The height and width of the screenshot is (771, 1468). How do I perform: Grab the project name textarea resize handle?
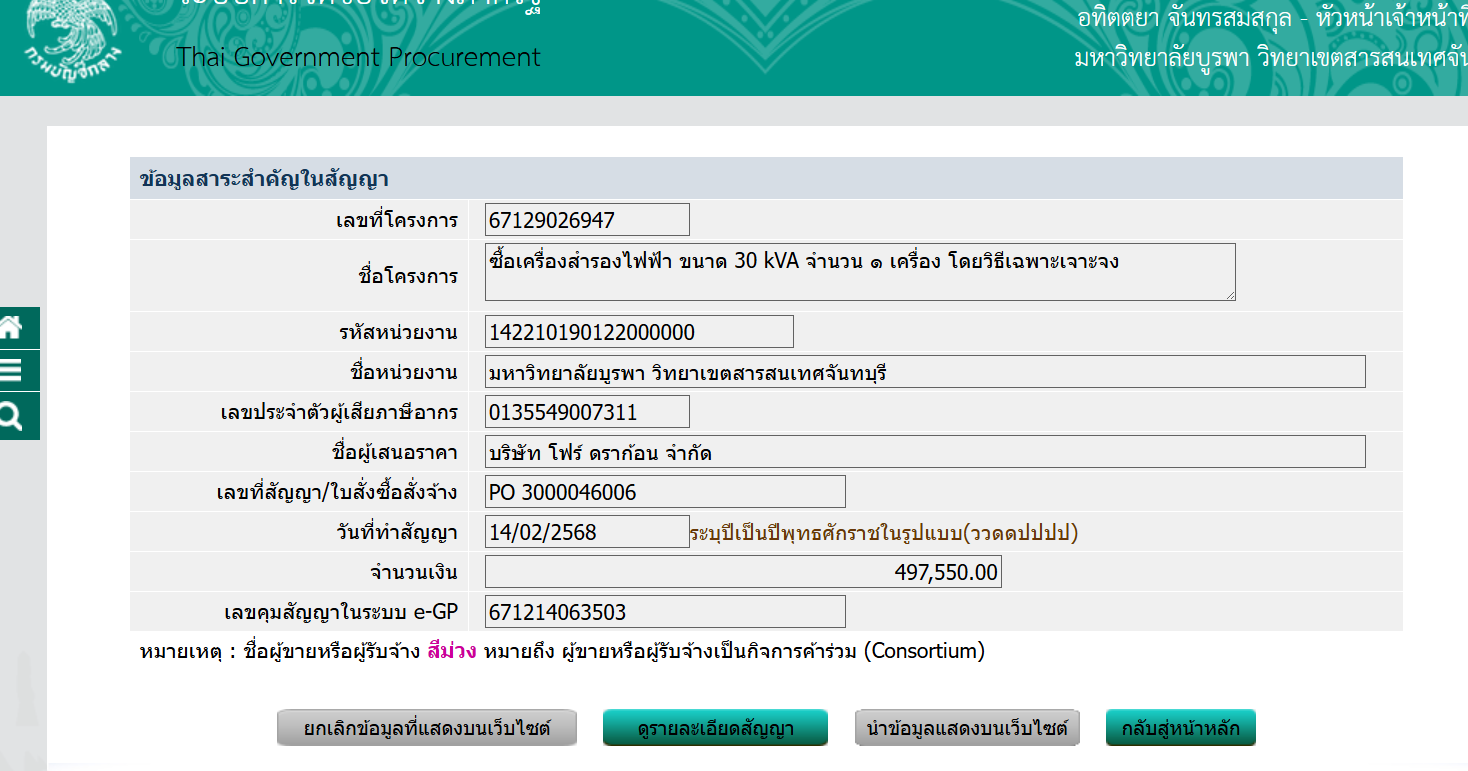pos(1230,294)
